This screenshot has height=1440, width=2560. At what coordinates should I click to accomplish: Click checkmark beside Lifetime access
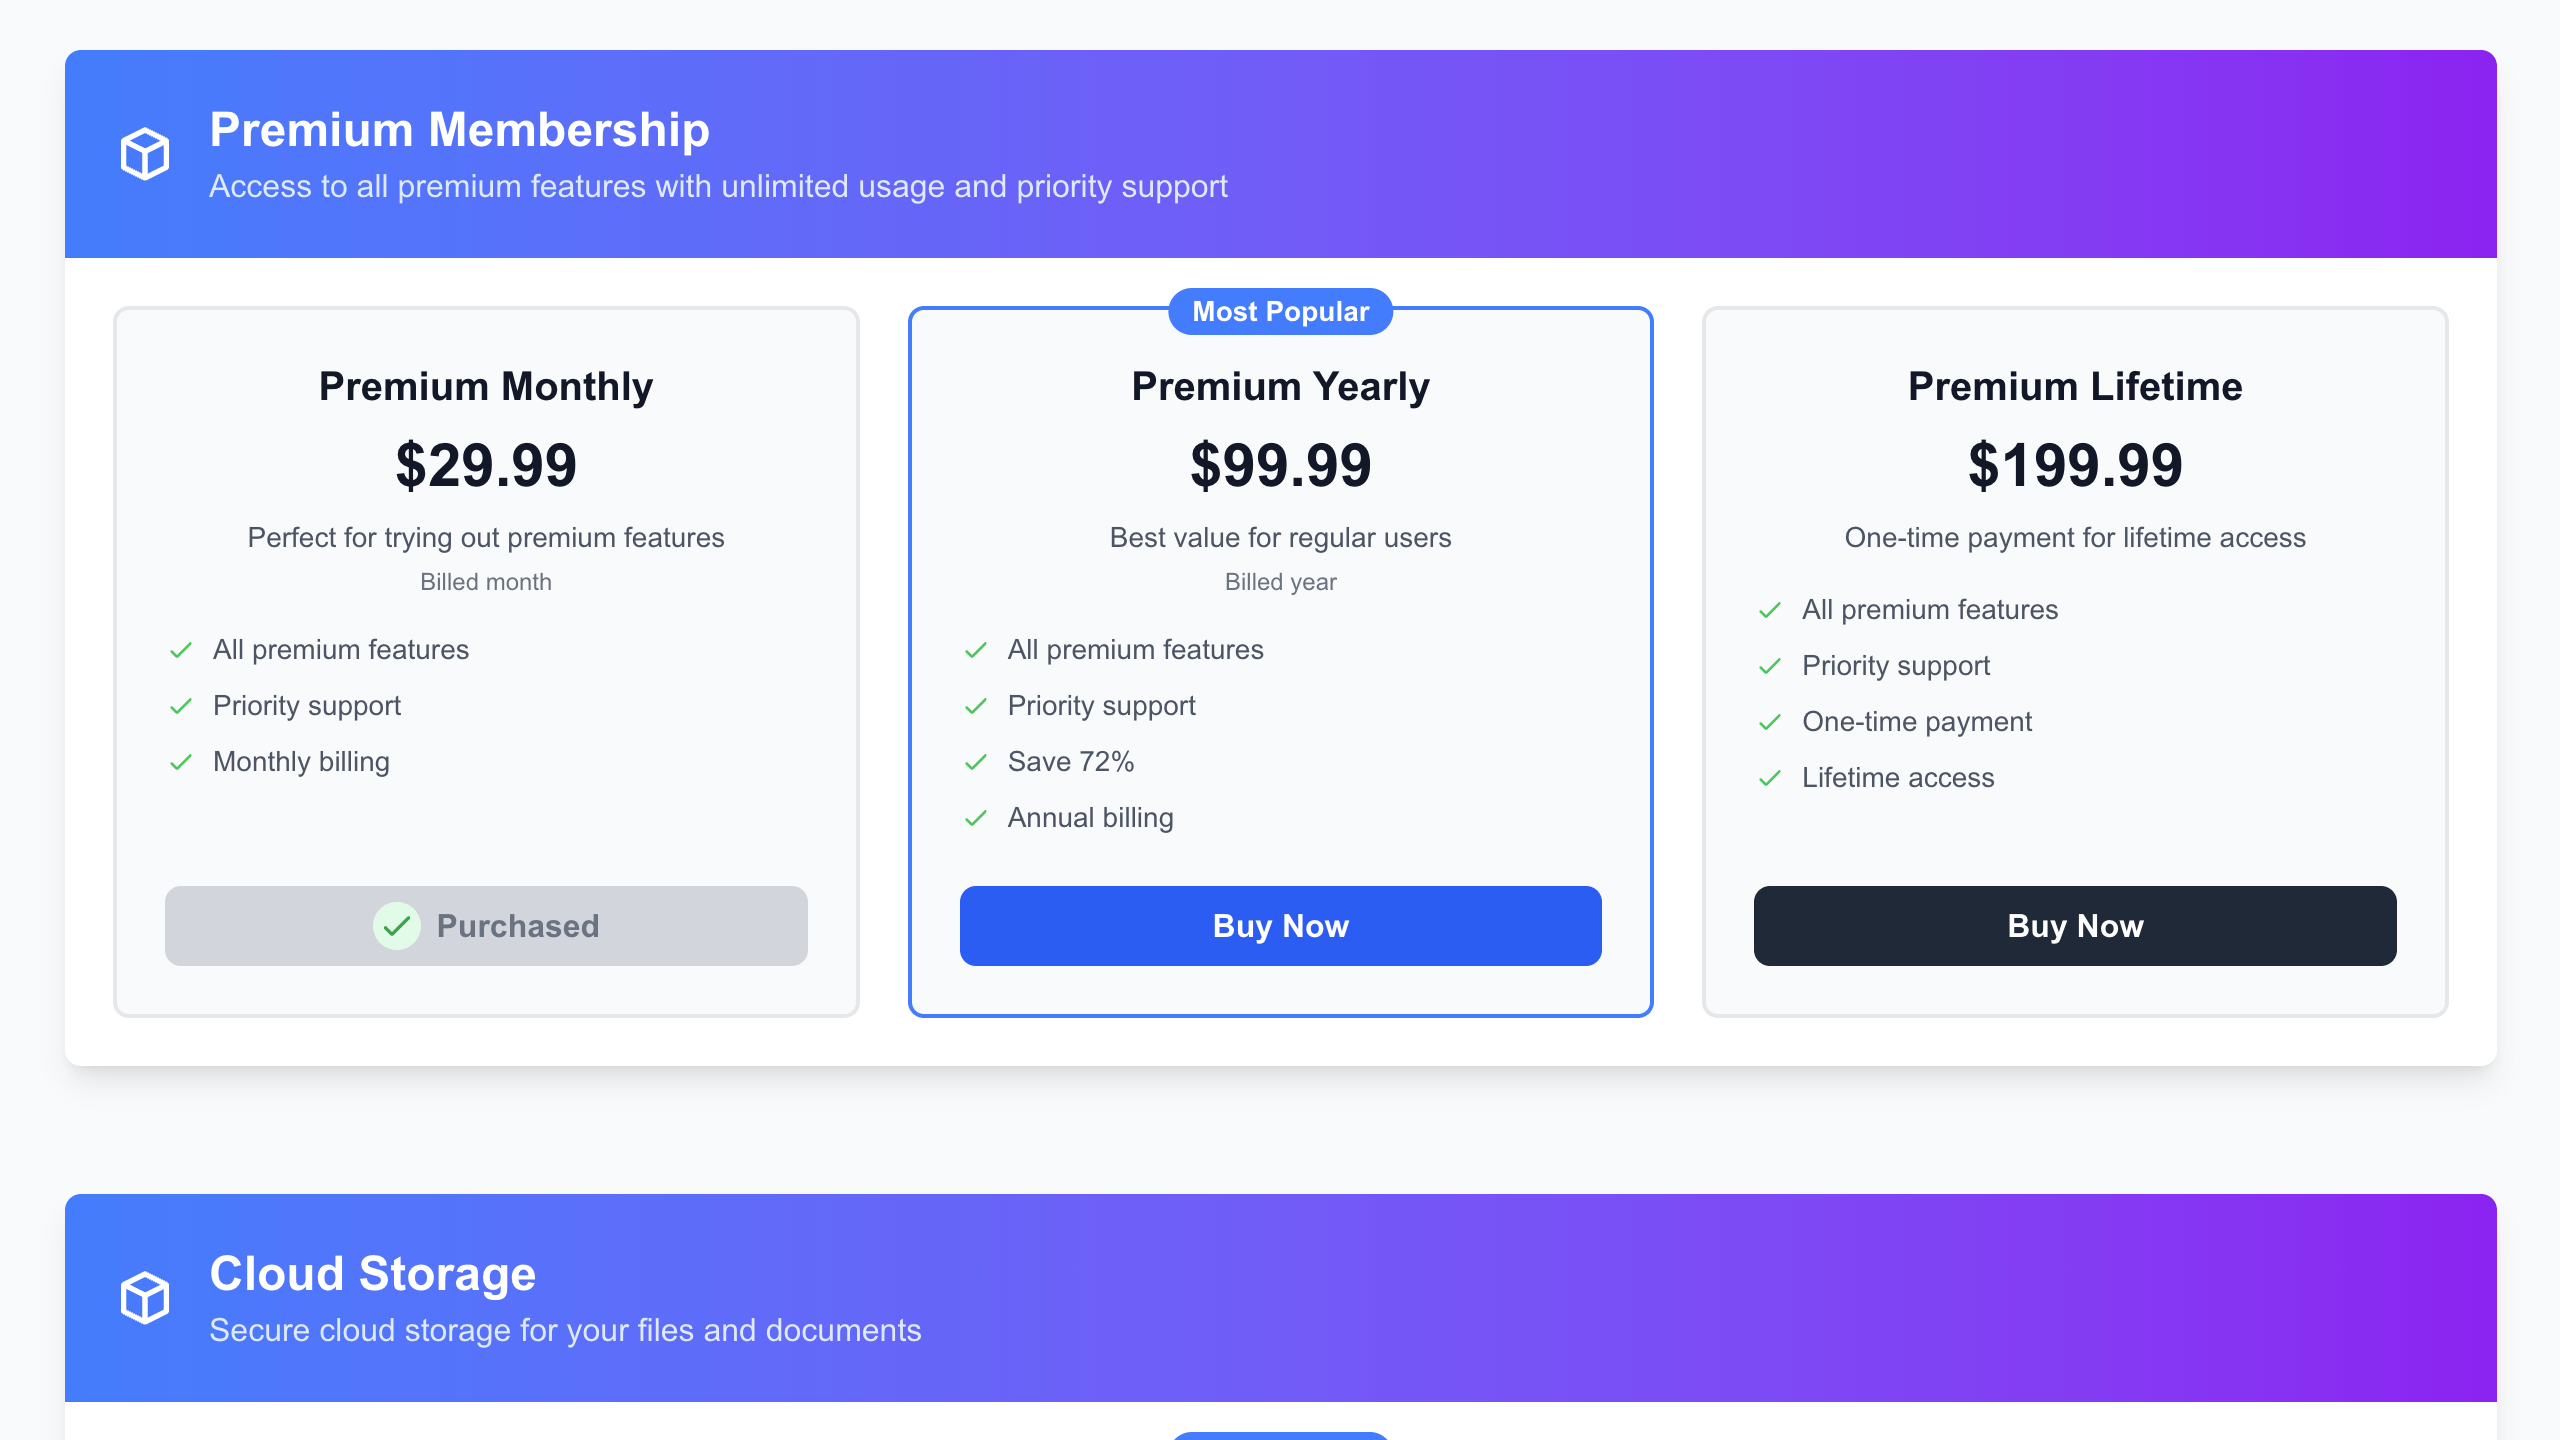pyautogui.click(x=1770, y=778)
